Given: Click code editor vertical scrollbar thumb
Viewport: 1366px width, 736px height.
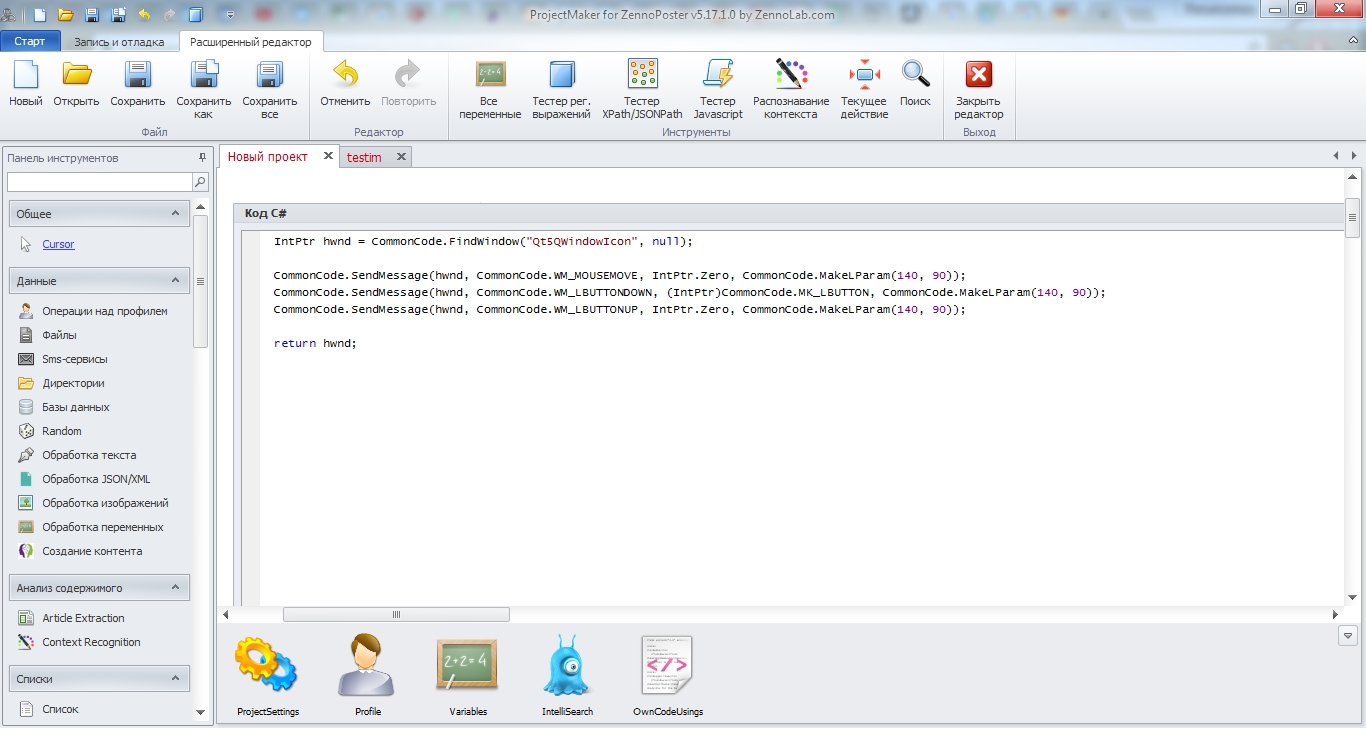Looking at the screenshot, I should click(x=1352, y=218).
